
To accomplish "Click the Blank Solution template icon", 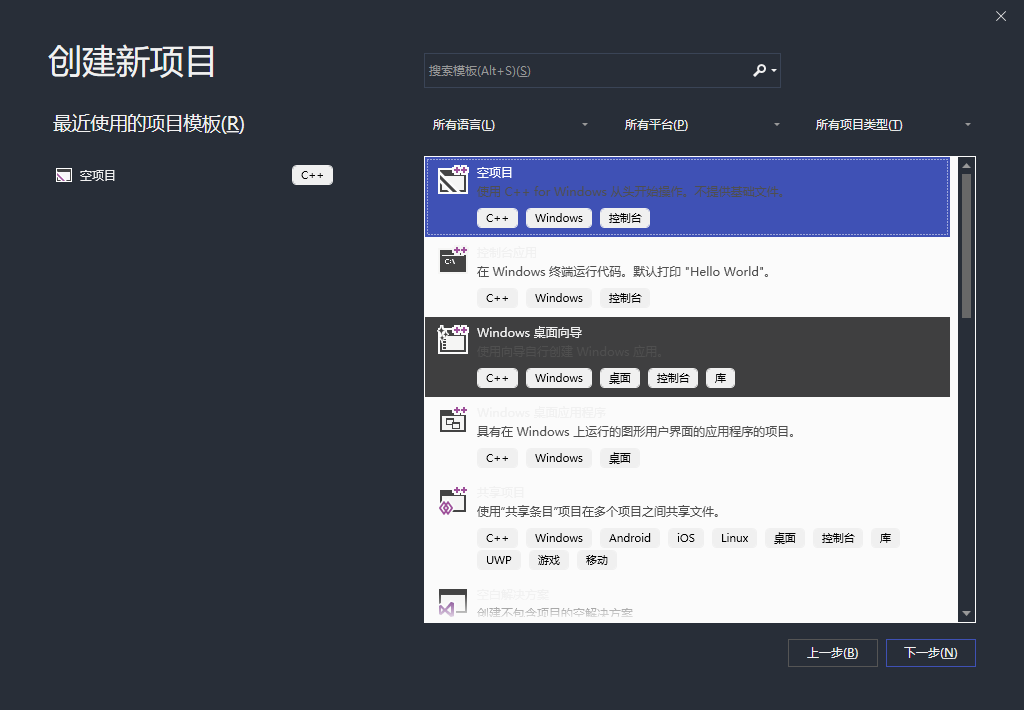I will pos(453,602).
